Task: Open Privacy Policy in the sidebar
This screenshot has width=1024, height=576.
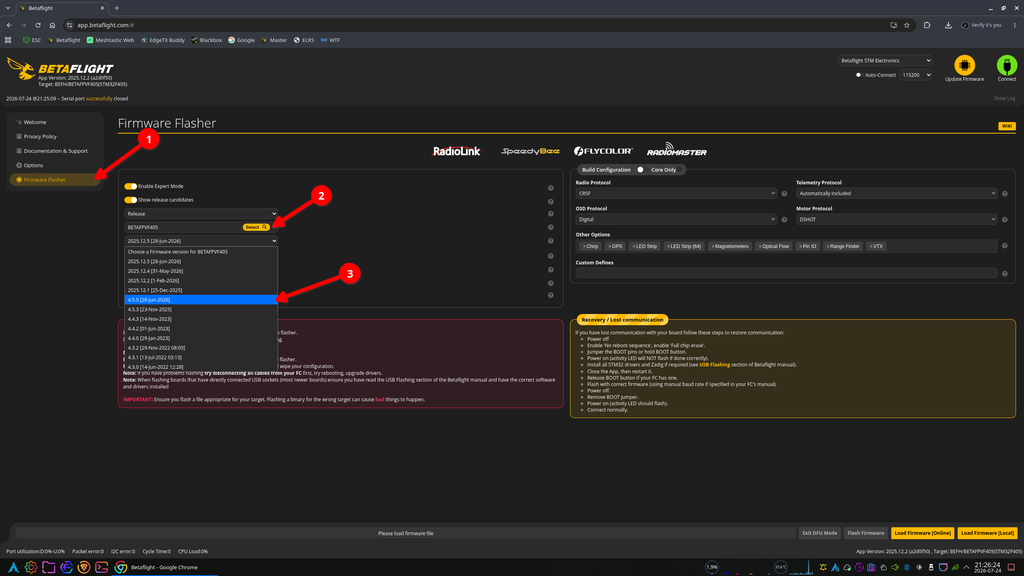Action: coord(56,136)
